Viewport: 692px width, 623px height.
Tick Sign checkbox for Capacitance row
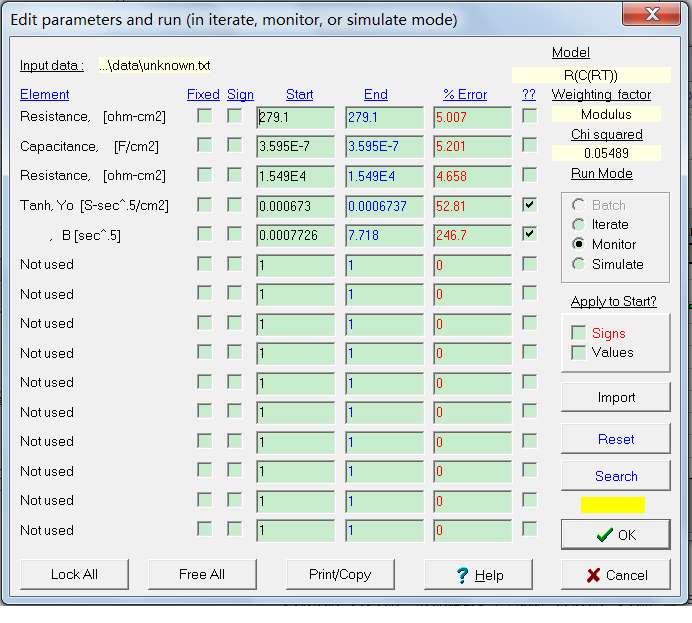pyautogui.click(x=235, y=146)
